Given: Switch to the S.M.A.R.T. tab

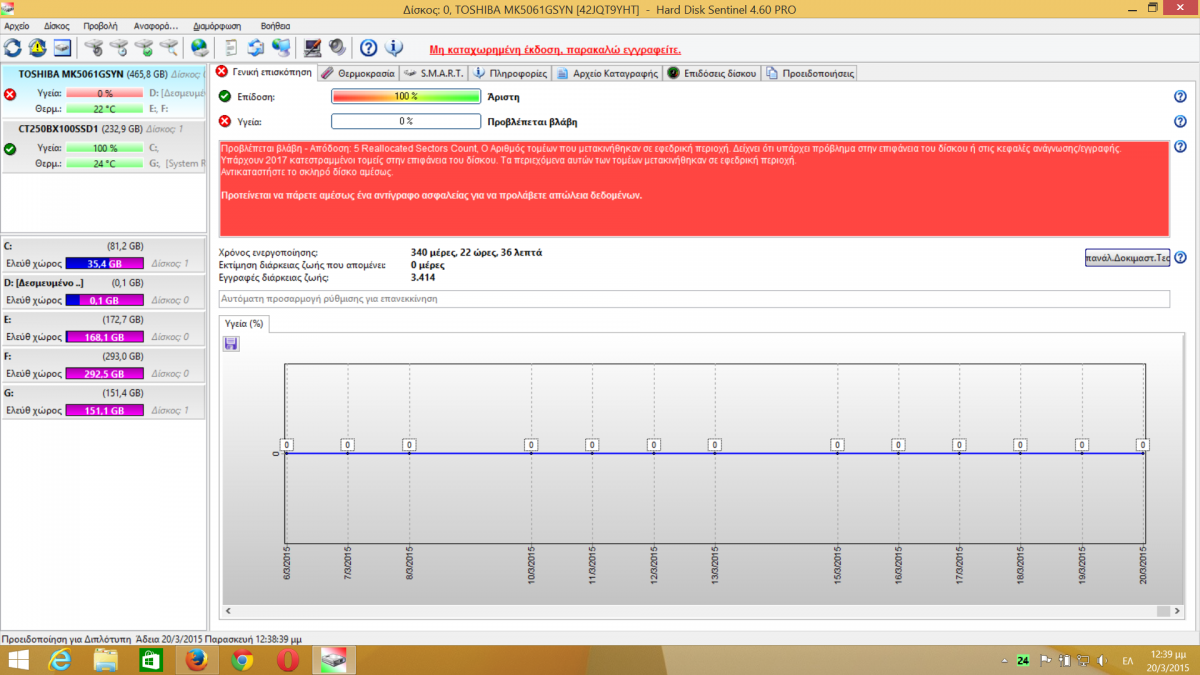Looking at the screenshot, I should click(434, 73).
